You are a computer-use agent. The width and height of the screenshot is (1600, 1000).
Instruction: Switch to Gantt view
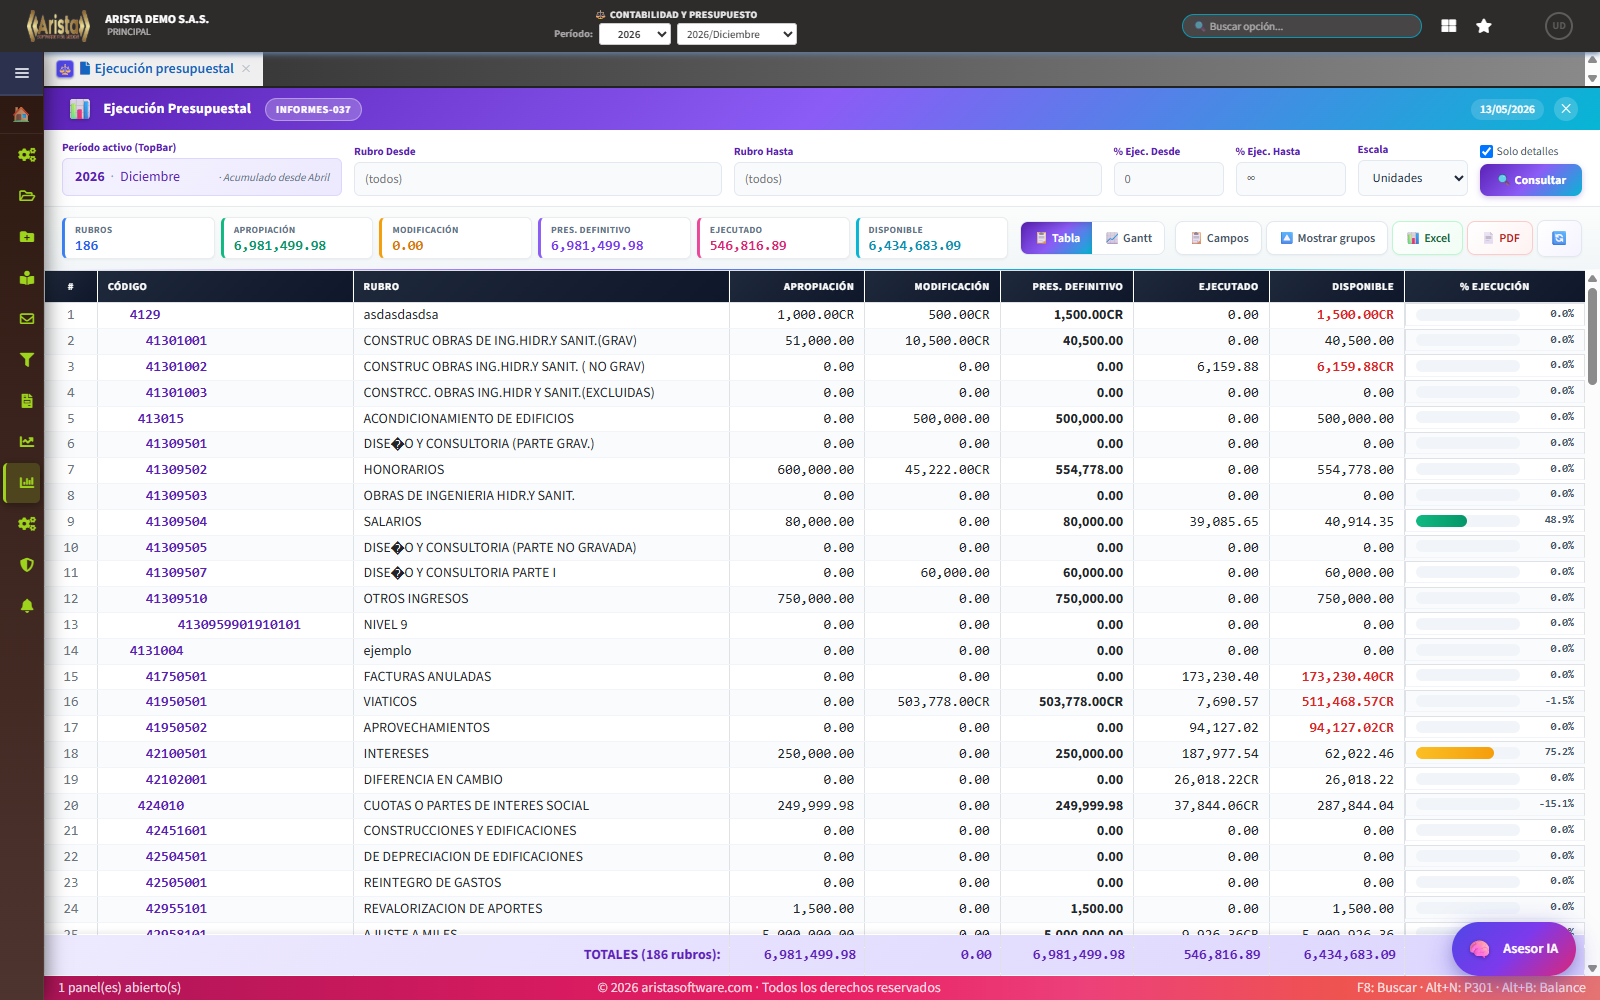tap(1129, 238)
